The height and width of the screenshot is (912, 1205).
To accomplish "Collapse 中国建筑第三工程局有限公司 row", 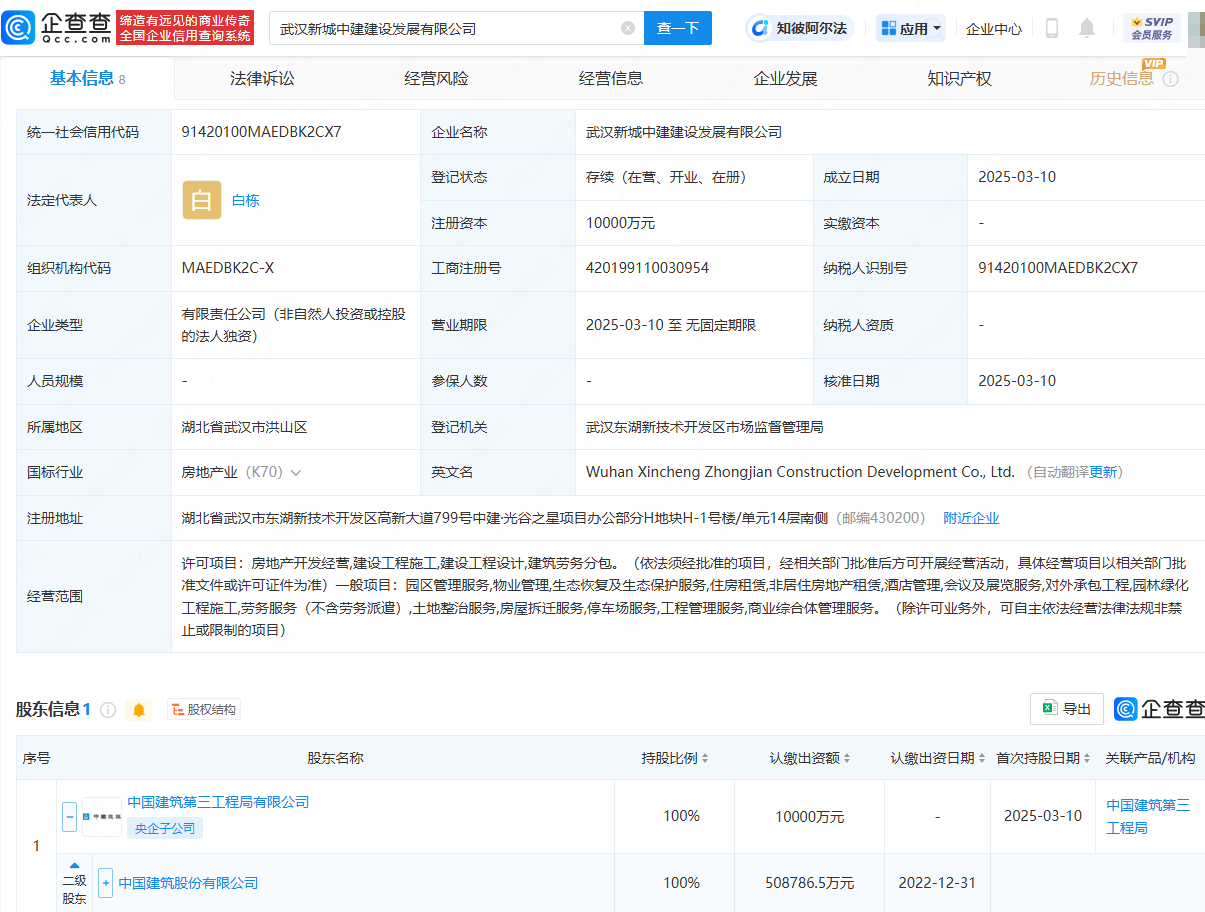I will 70,816.
